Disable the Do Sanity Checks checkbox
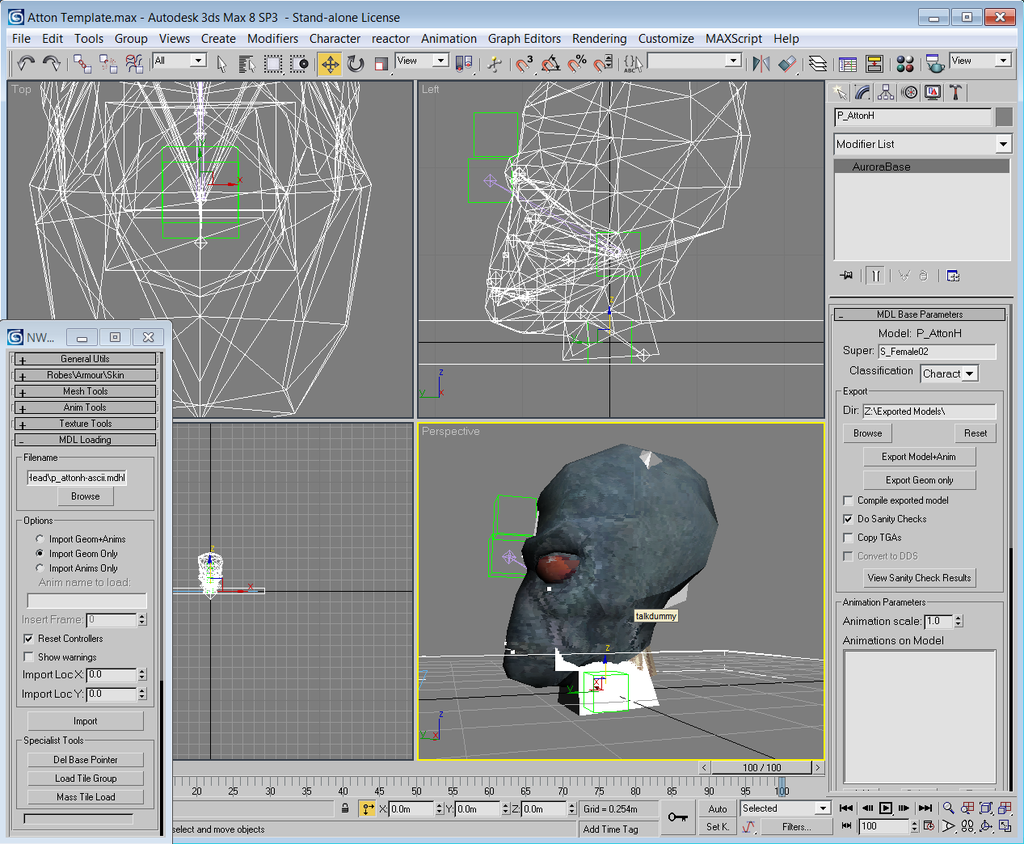 [848, 519]
